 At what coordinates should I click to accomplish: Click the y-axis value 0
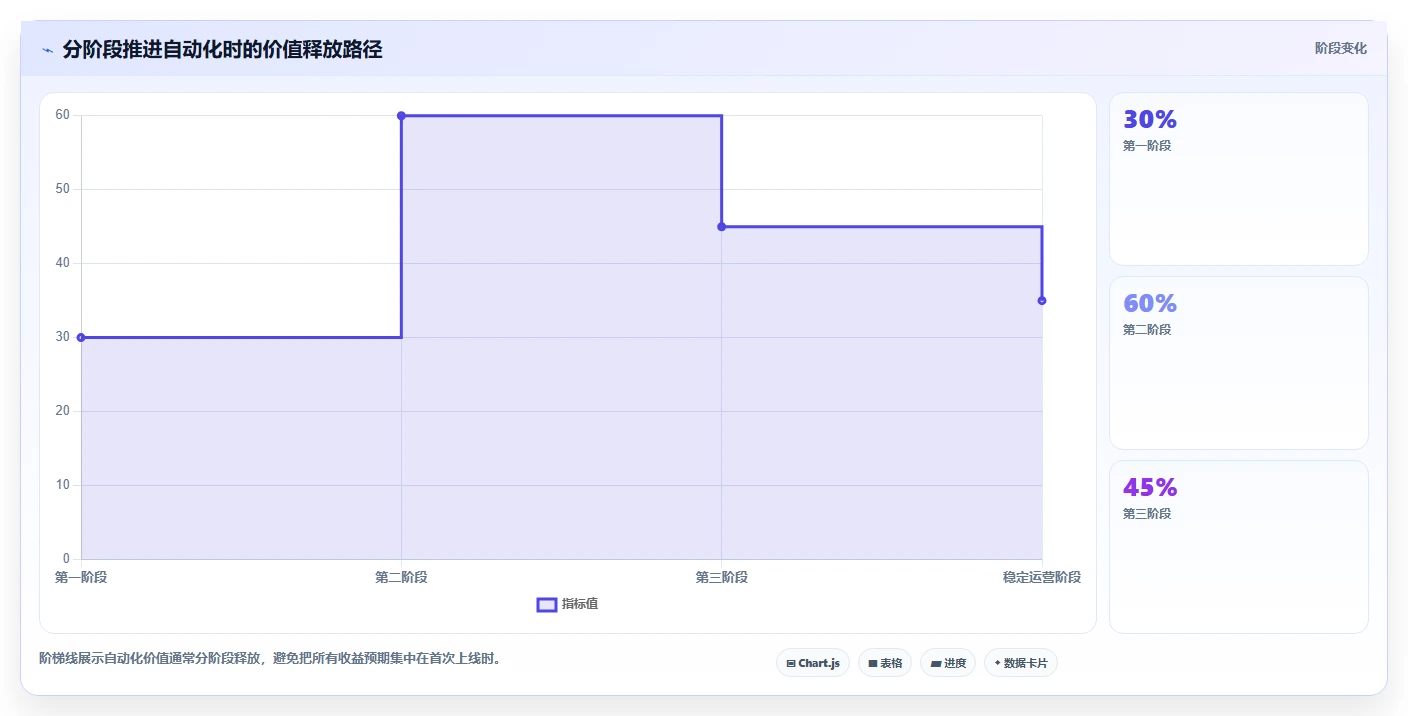(67, 559)
